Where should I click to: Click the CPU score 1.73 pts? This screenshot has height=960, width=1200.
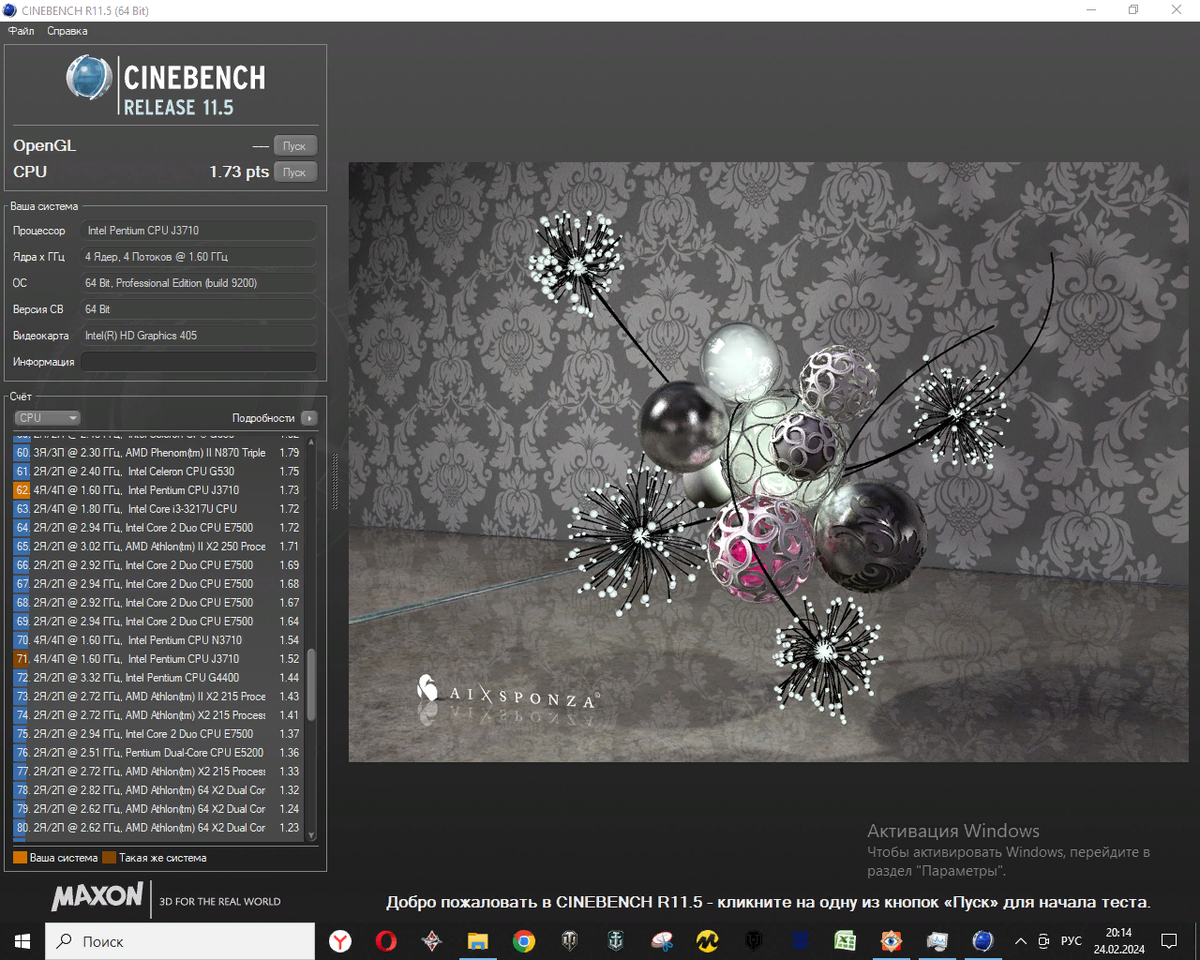(x=239, y=172)
